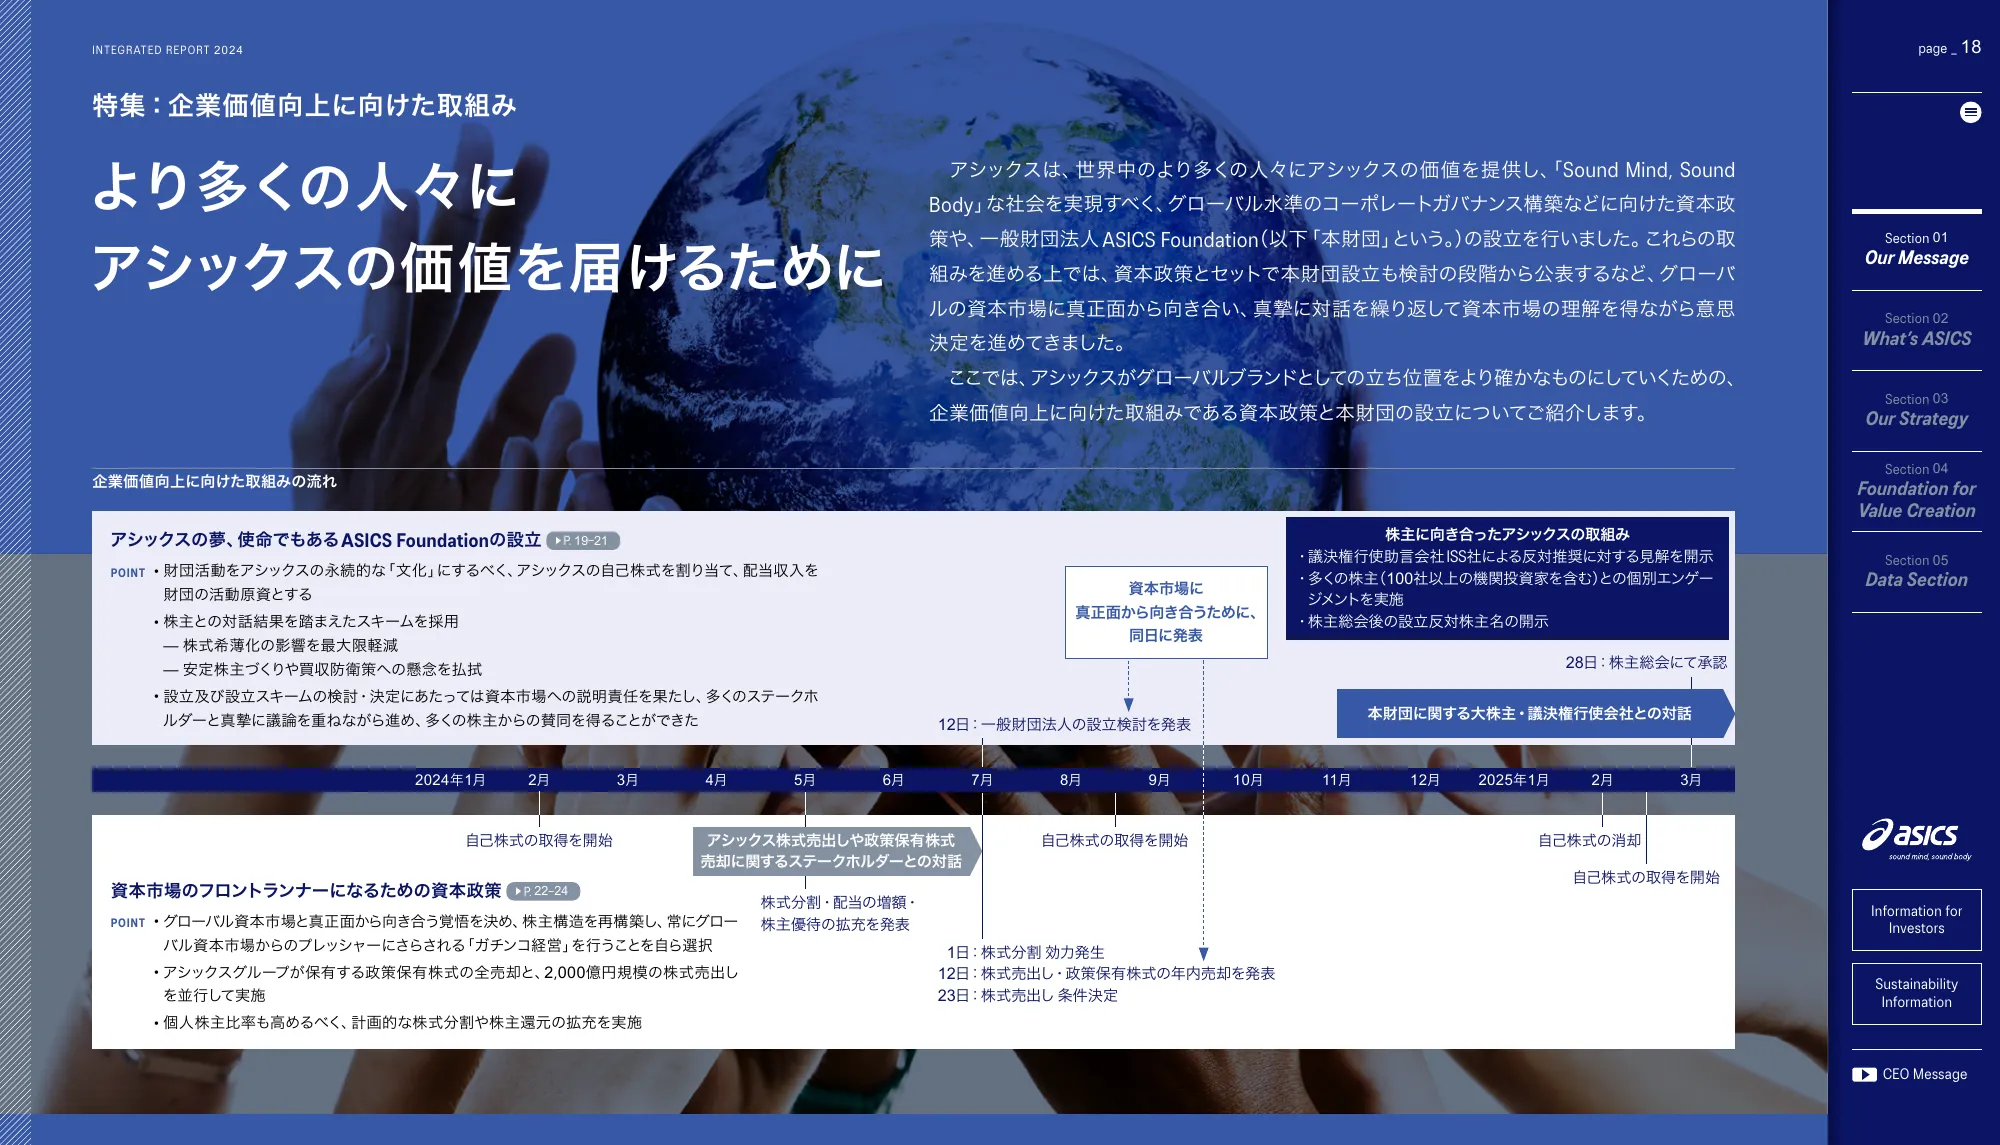Navigate to Section 03 Our Strategy

click(x=1916, y=410)
